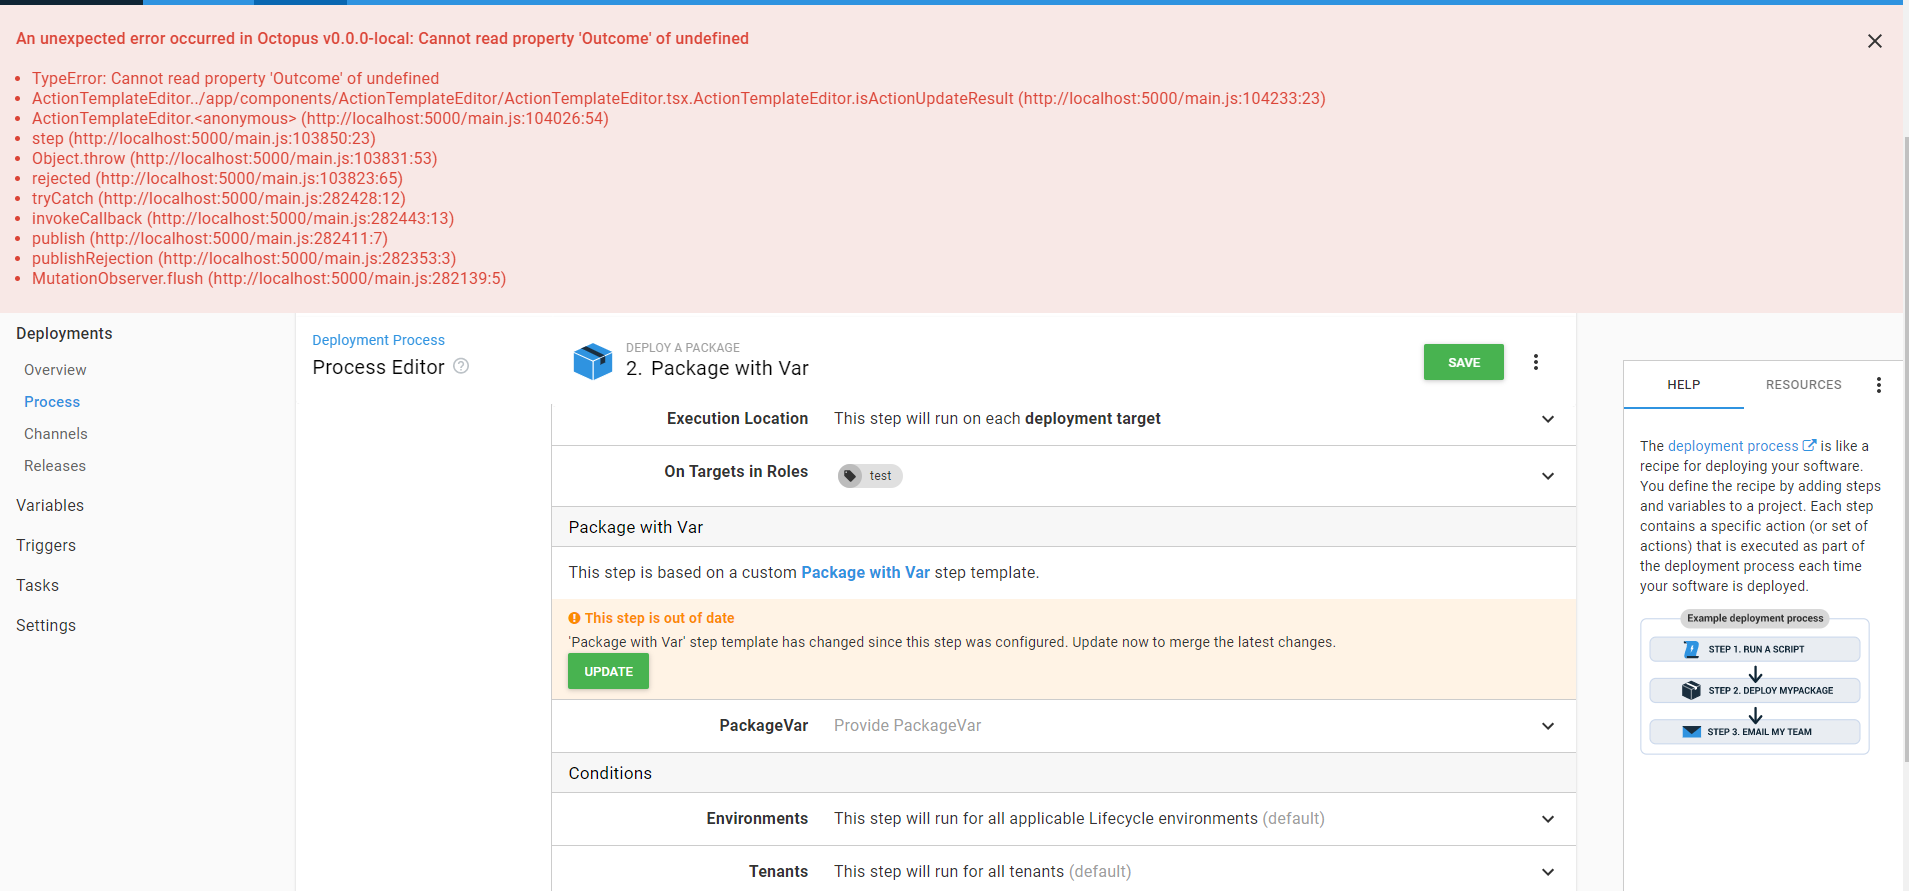The width and height of the screenshot is (1909, 891).
Task: Open Releases in the sidebar
Action: point(55,466)
